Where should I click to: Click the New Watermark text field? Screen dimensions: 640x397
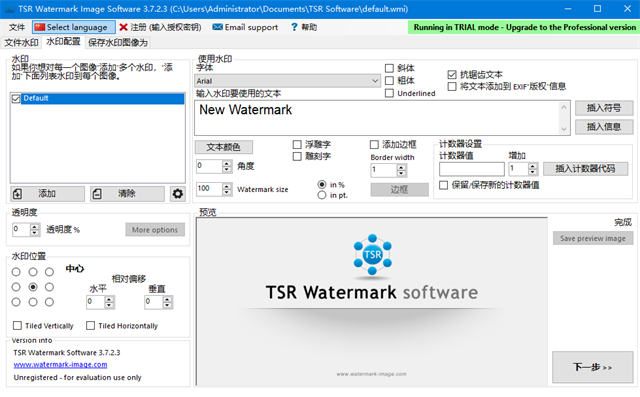377,118
